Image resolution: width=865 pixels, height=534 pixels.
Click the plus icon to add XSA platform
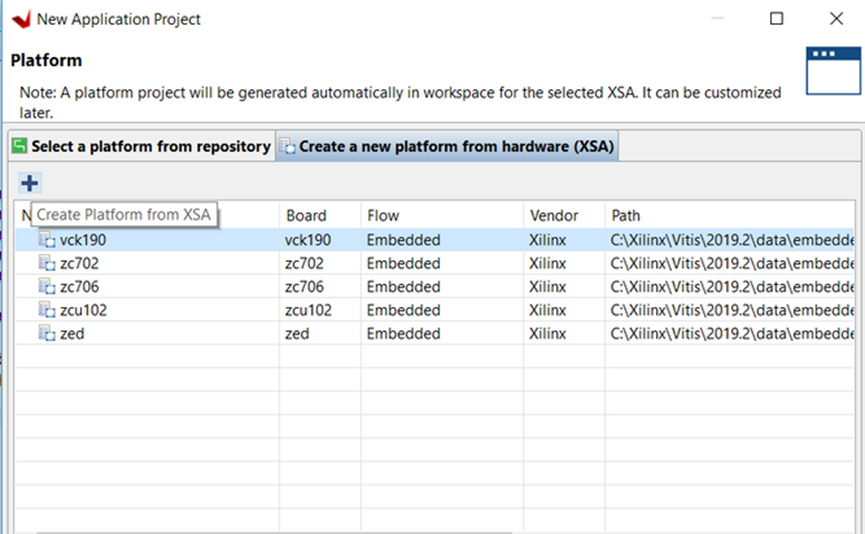click(30, 183)
